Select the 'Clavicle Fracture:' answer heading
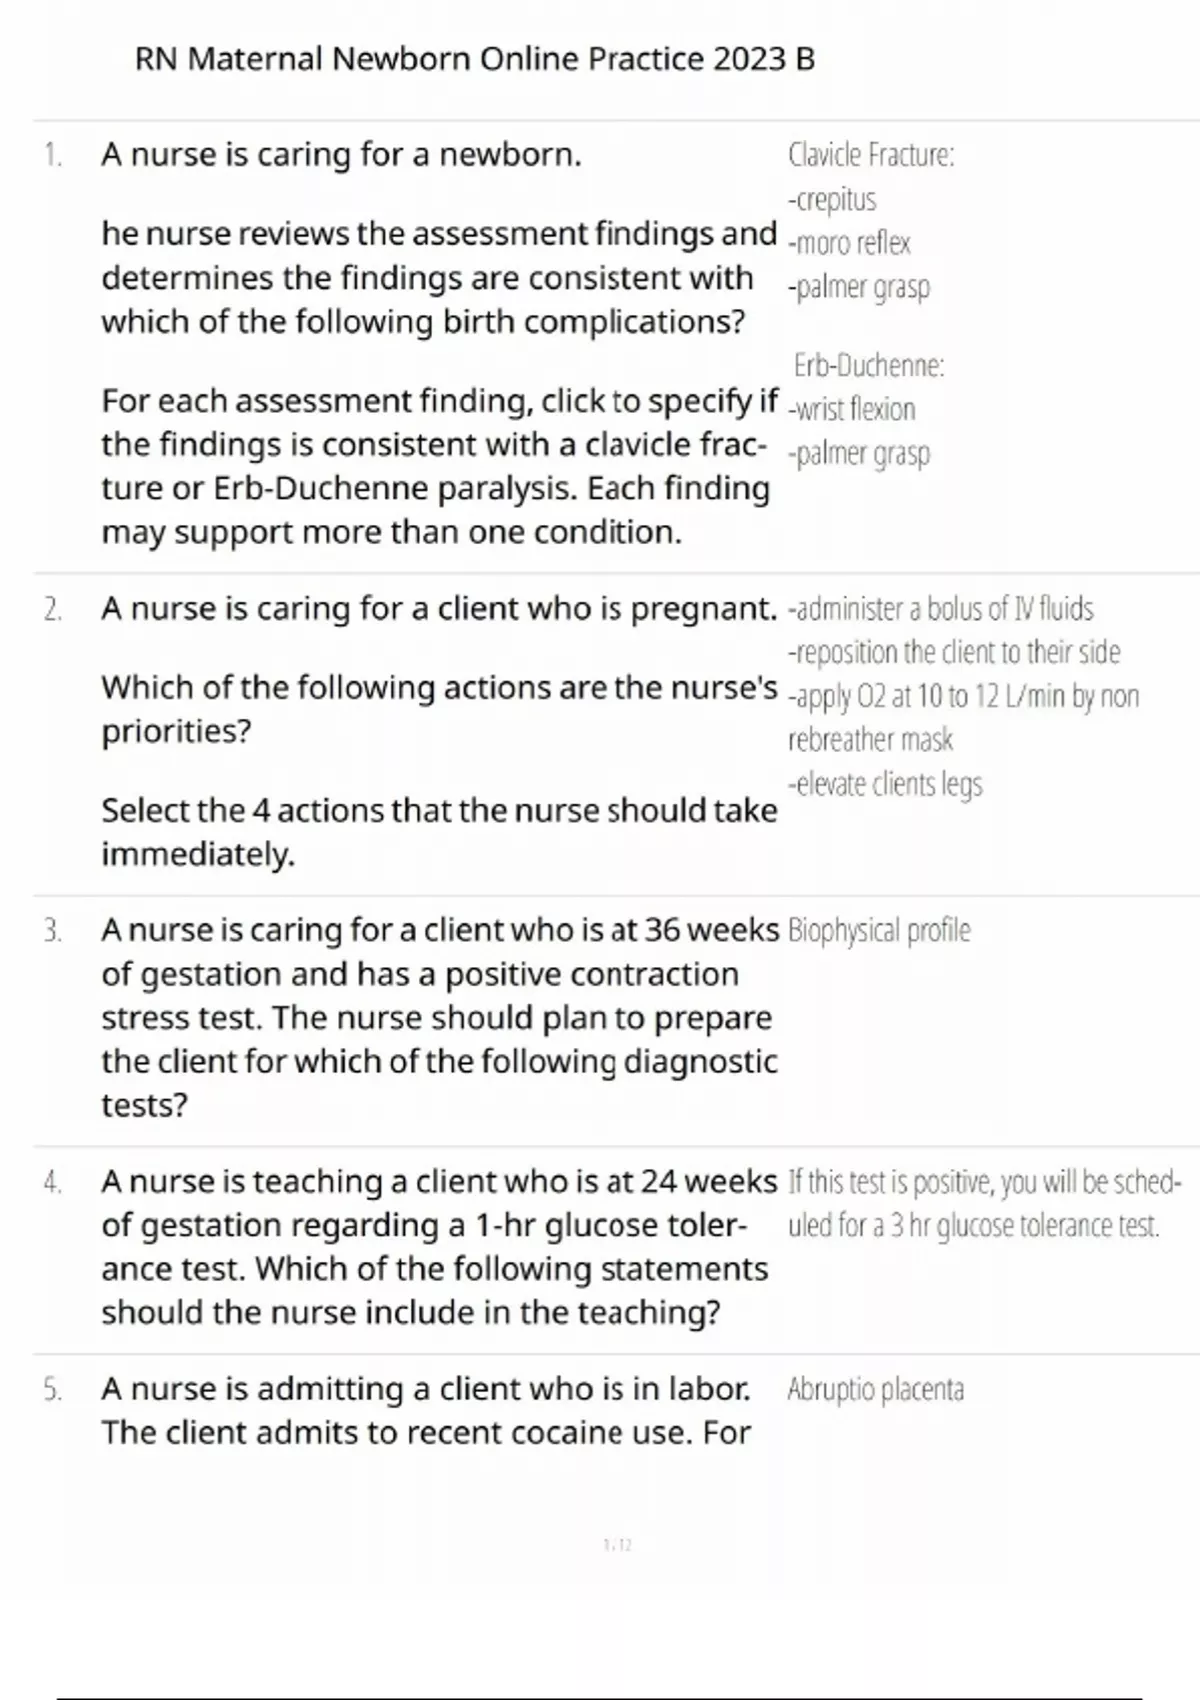 coord(871,155)
